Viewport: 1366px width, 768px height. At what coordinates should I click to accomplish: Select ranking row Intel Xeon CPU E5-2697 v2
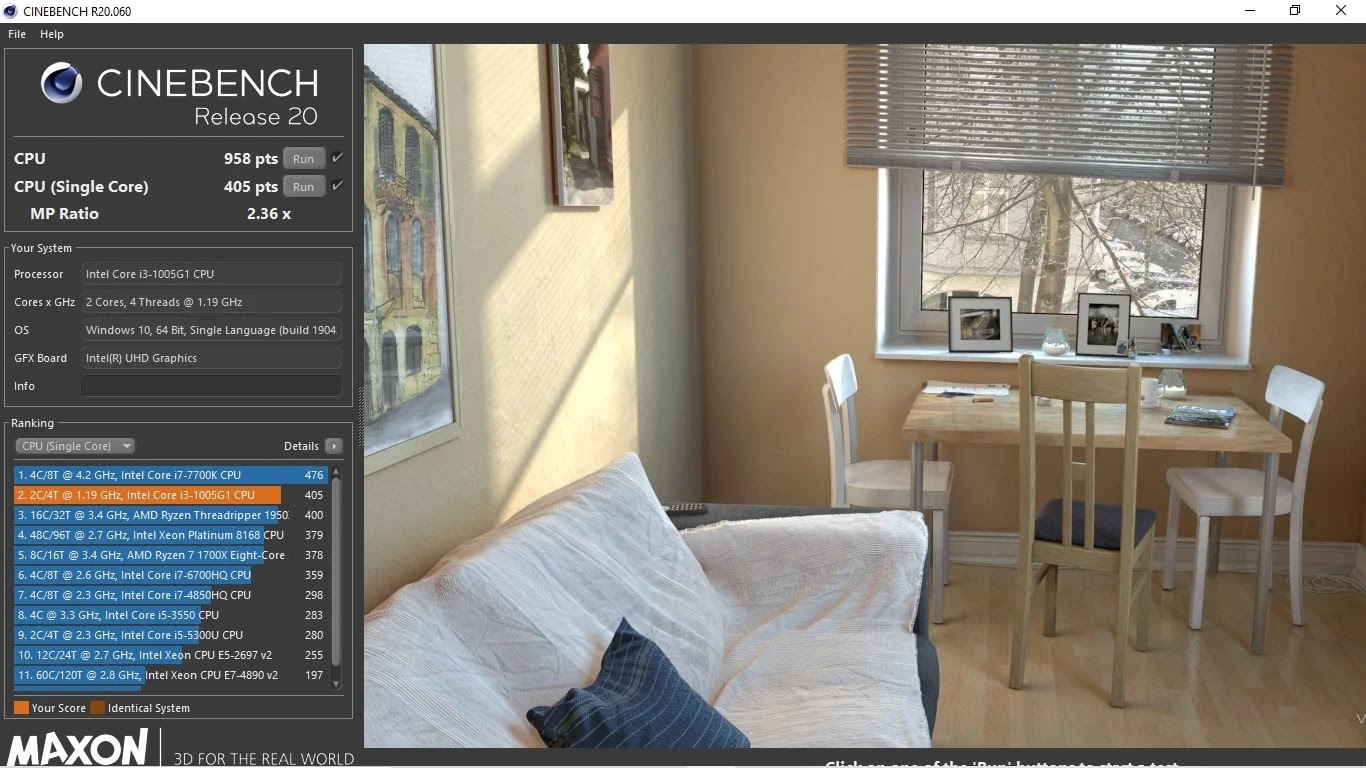(170, 655)
